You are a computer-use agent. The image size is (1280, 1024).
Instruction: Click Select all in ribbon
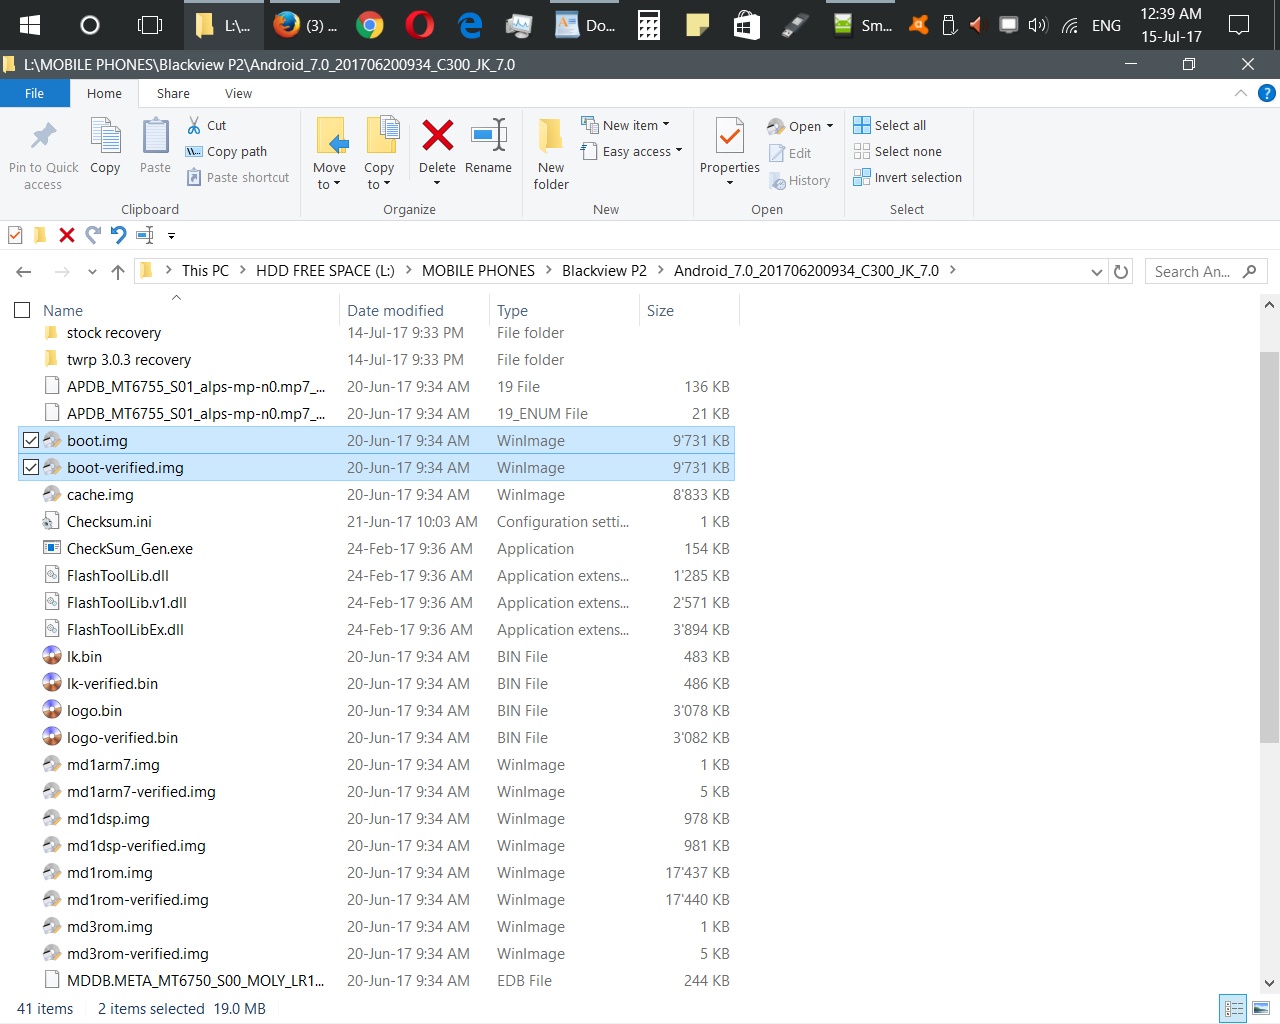890,125
